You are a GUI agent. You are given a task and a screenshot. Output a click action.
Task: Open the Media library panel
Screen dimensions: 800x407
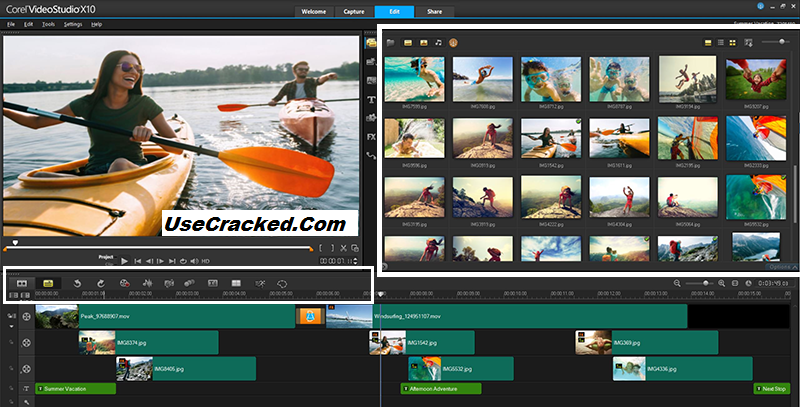pyautogui.click(x=371, y=43)
